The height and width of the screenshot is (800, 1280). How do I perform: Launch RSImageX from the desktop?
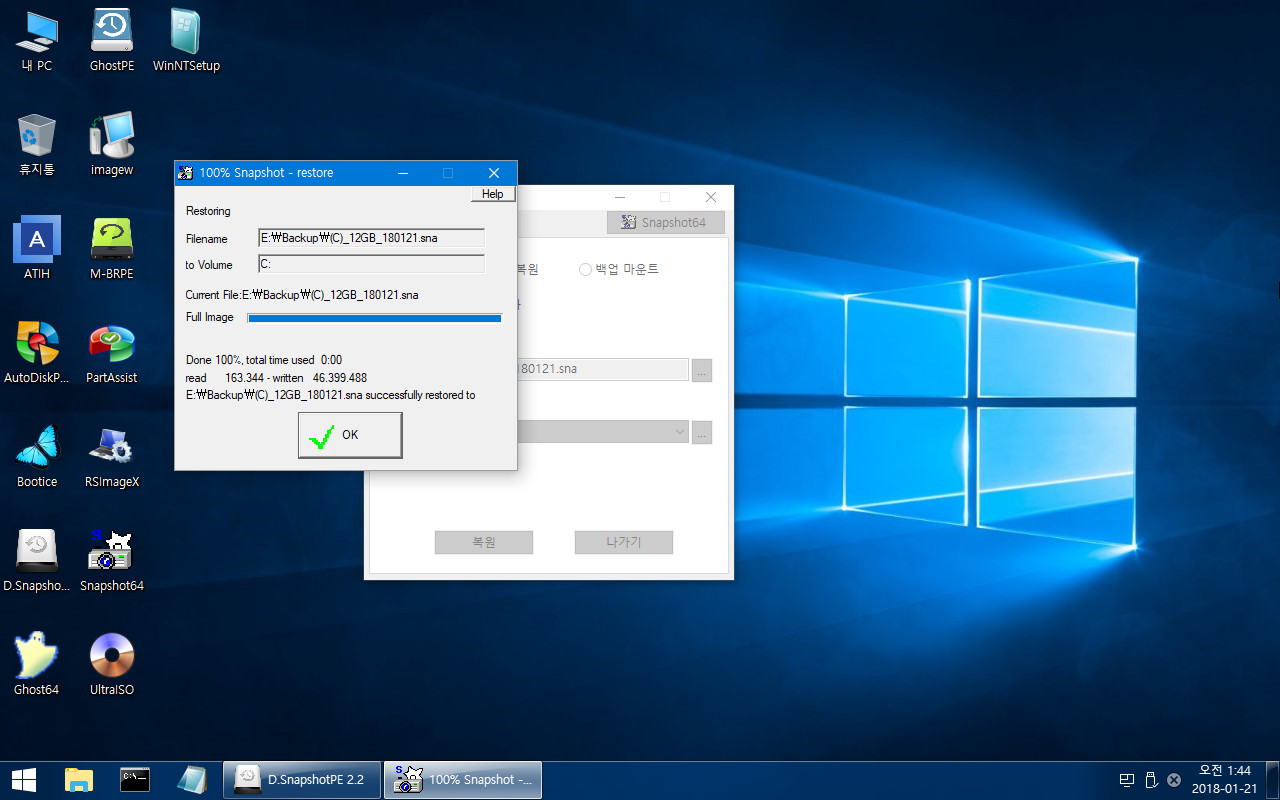coord(112,457)
